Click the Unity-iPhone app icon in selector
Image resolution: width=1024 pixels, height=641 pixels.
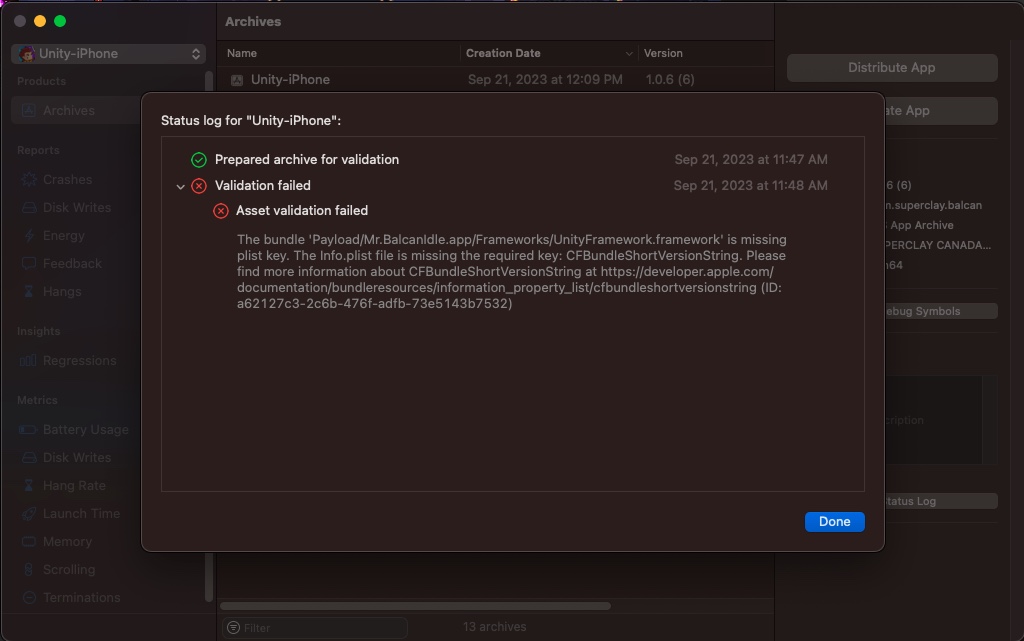pos(27,54)
